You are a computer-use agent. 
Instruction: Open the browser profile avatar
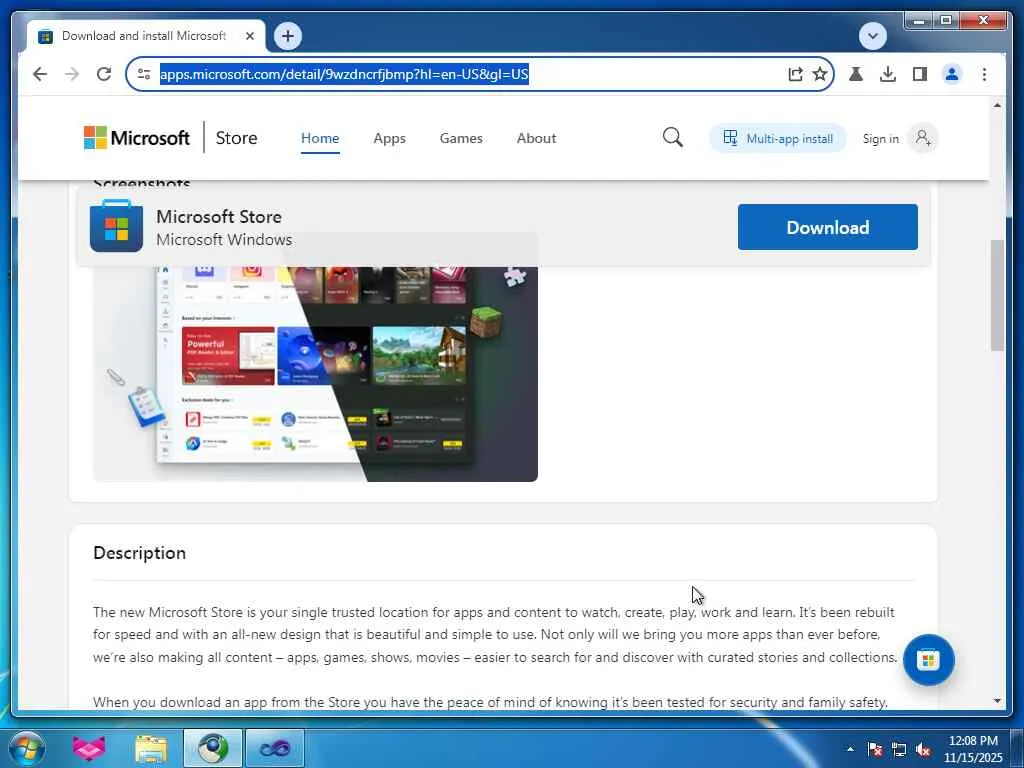[952, 74]
